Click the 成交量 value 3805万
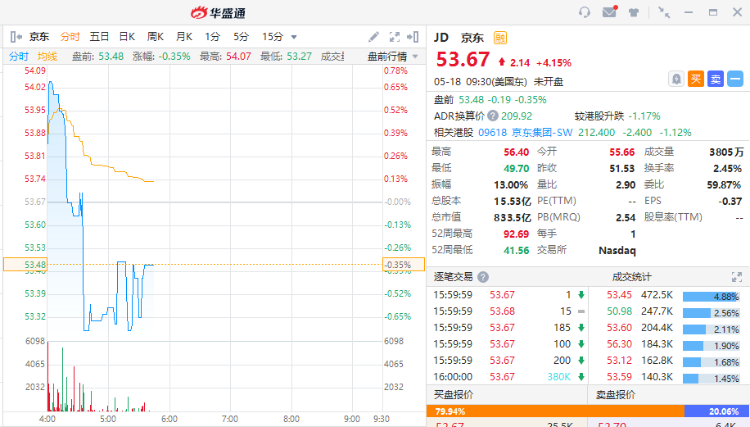This screenshot has height=427, width=750. point(726,152)
